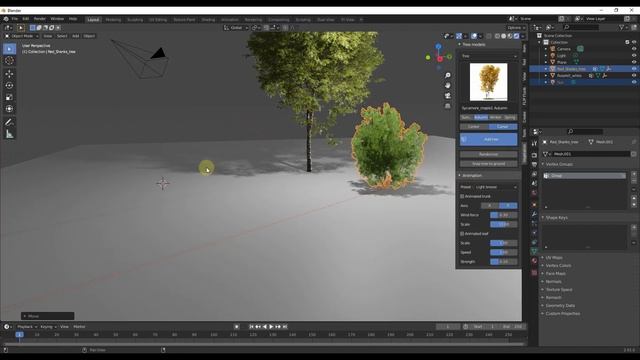This screenshot has width=640, height=360.
Task: Open the Output properties tab icon
Action: (x=534, y=164)
